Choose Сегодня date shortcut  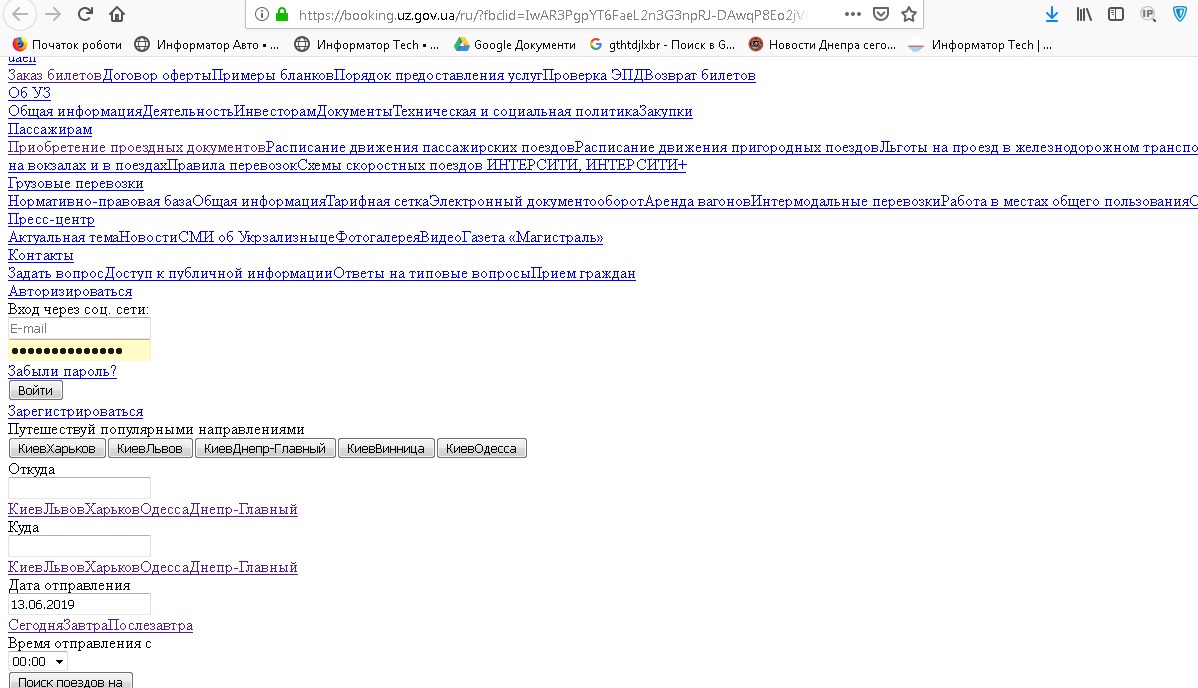[x=35, y=626]
